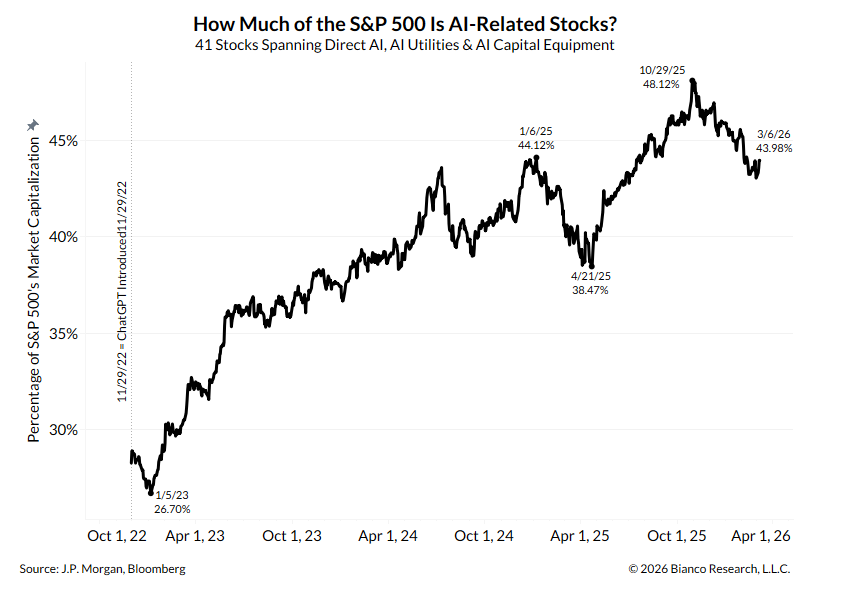This screenshot has height=600, width=841.
Task: Select the 1/6/25 annotation showing 44.12%
Action: click(536, 138)
